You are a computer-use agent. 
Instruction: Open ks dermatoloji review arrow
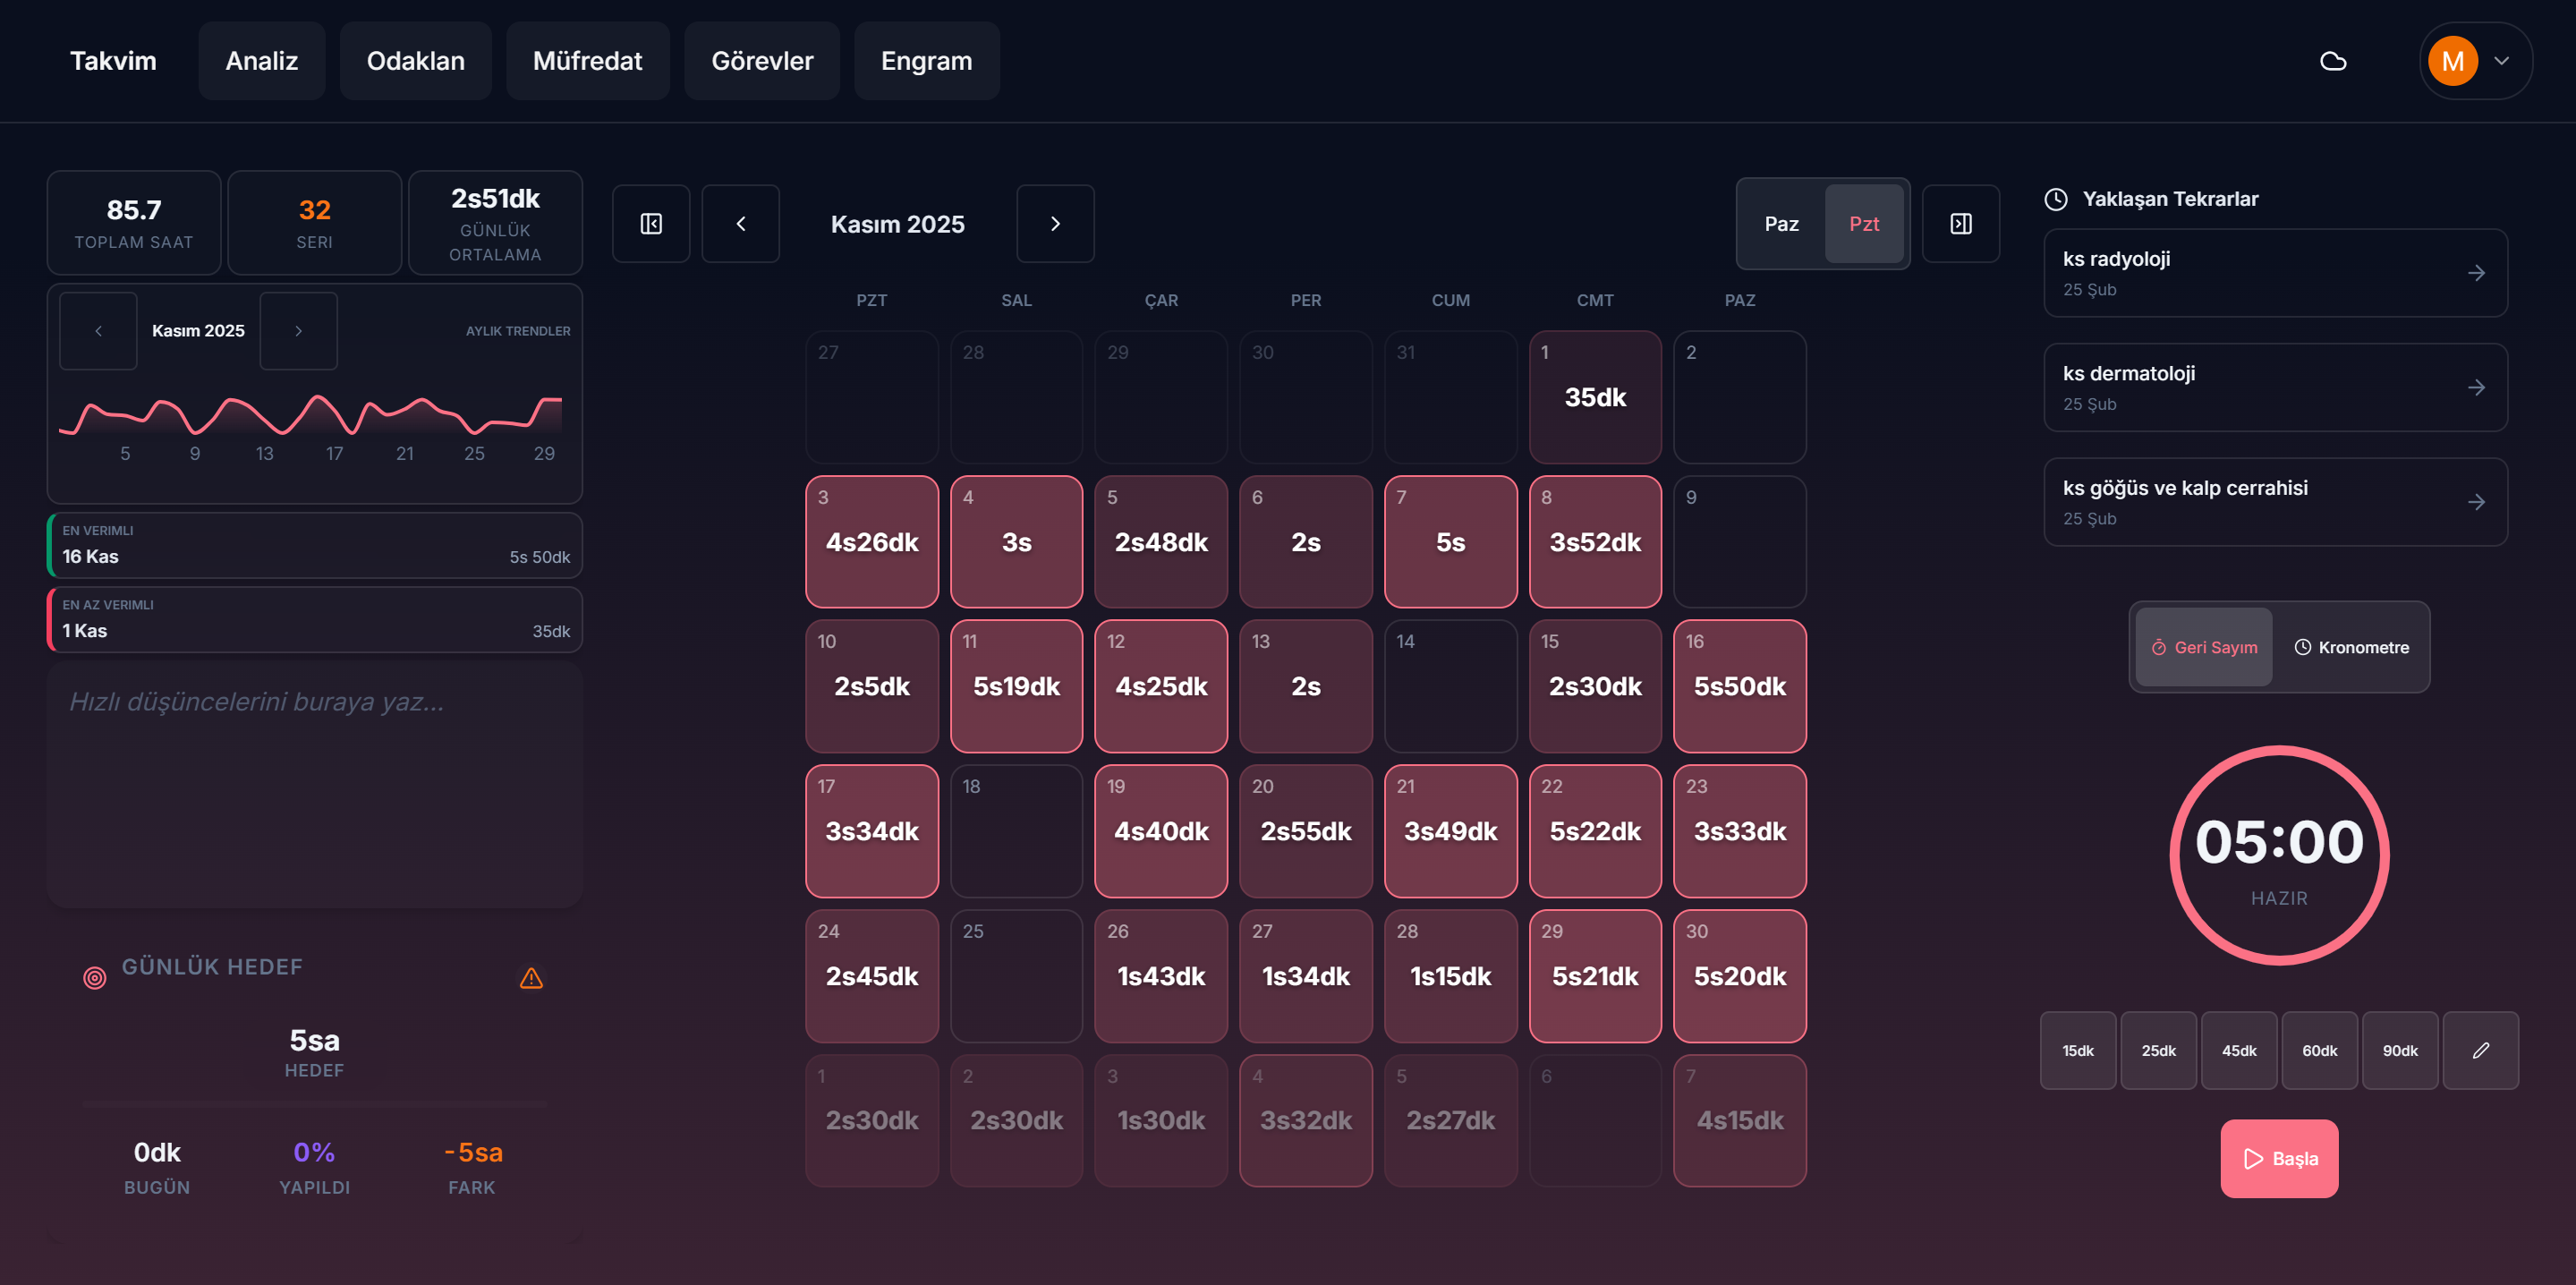2476,387
